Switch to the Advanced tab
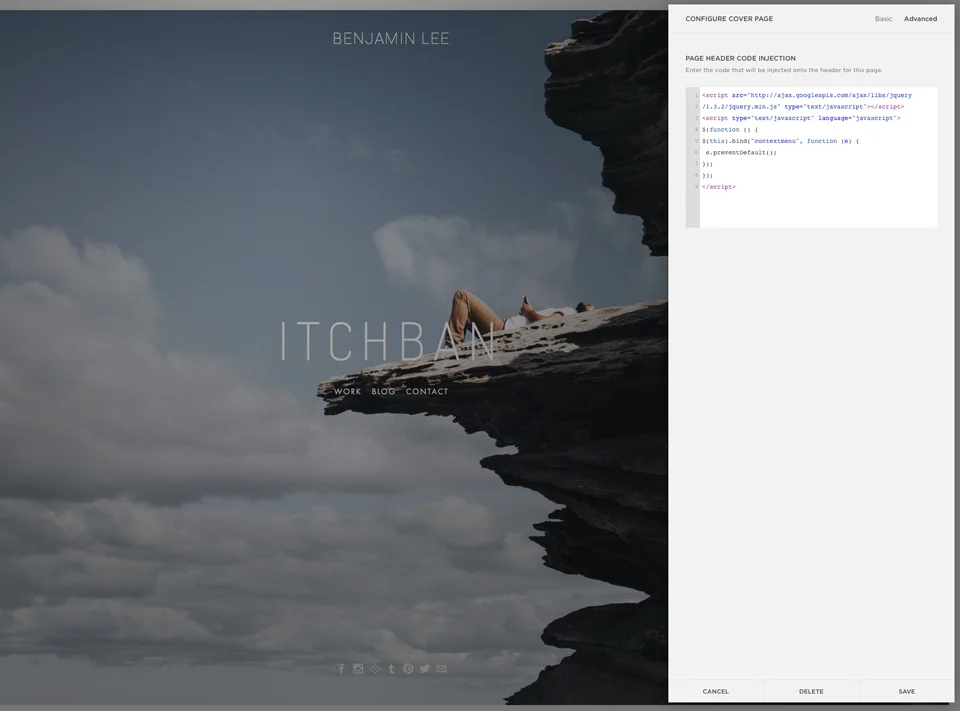This screenshot has width=960, height=711. coord(920,19)
